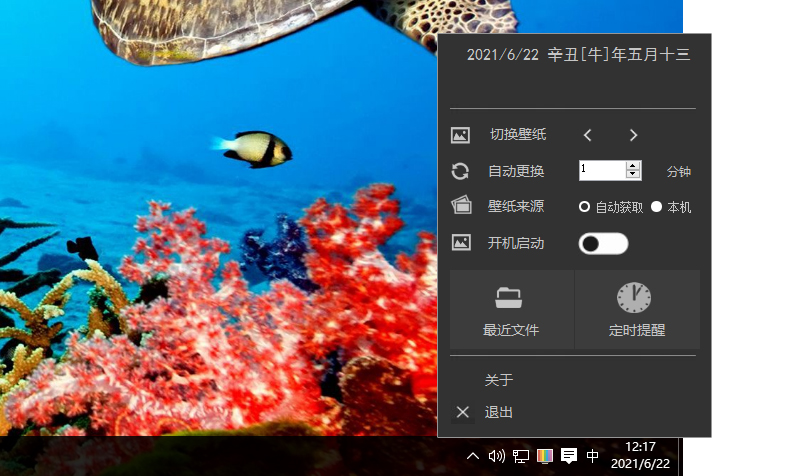Click the 自动更换 label
Viewport: 786px width, 476px height.
point(516,171)
